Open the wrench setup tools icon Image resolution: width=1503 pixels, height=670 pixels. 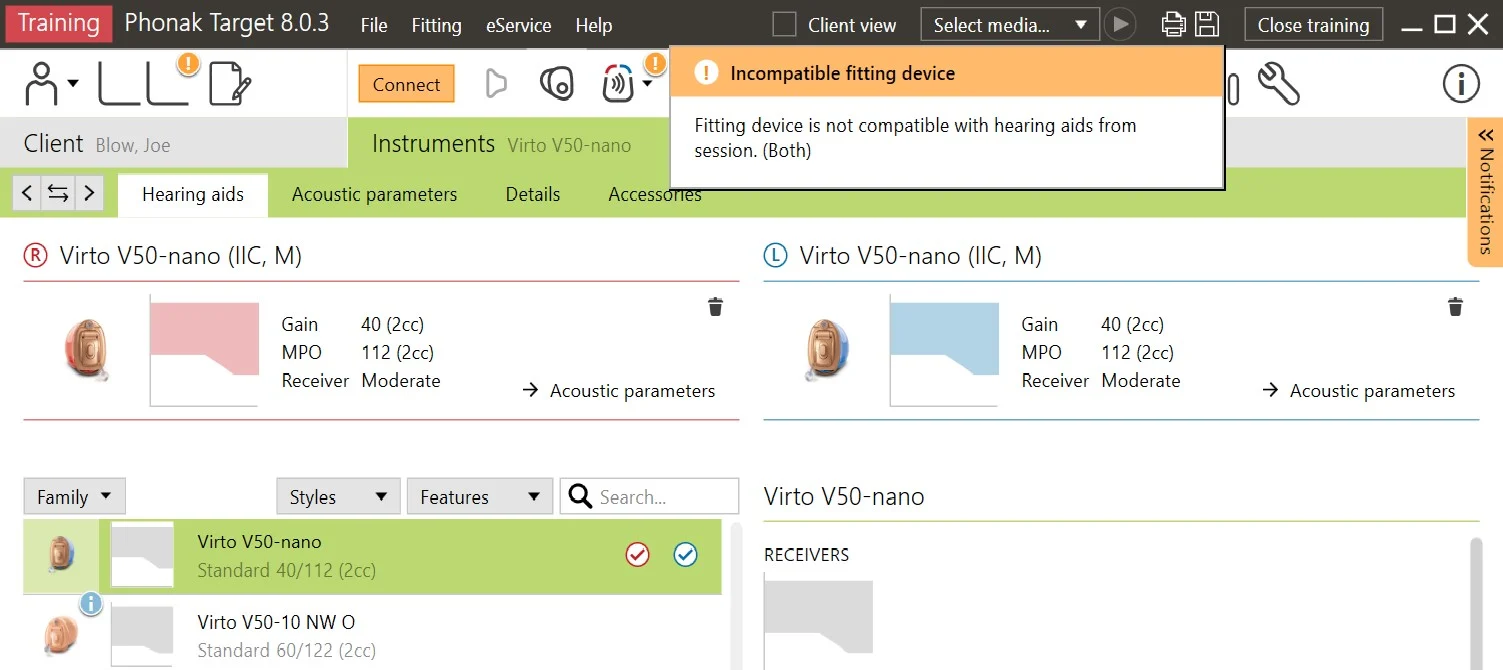(1277, 84)
